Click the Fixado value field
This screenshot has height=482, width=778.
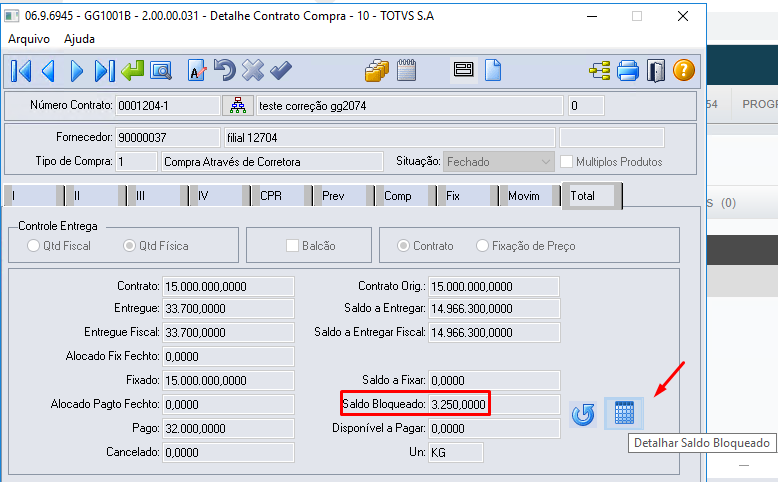point(228,381)
